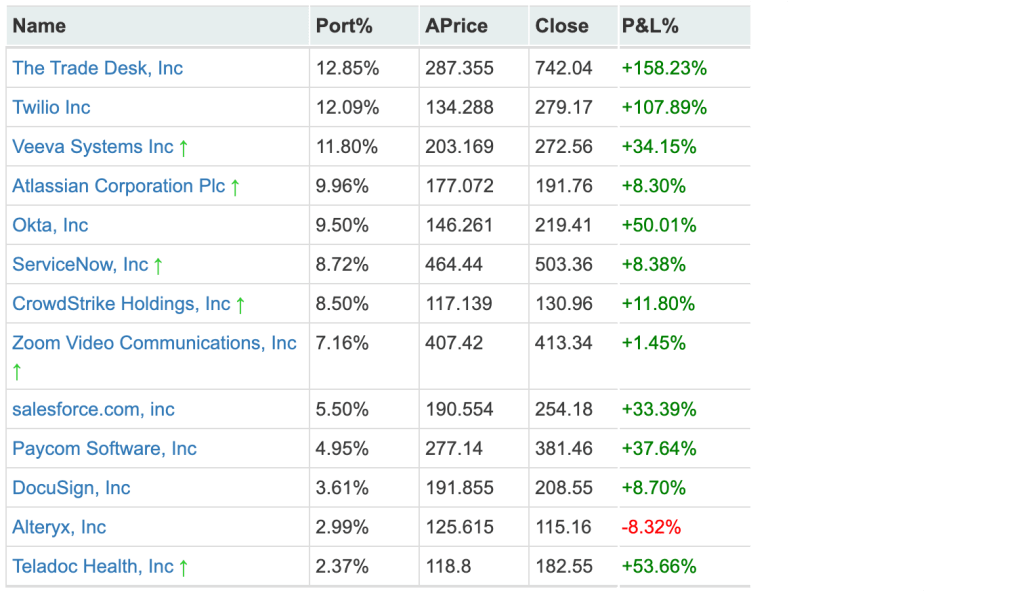Image resolution: width=1024 pixels, height=593 pixels.
Task: Open Atlassian Corporation Plc link
Action: pos(118,186)
